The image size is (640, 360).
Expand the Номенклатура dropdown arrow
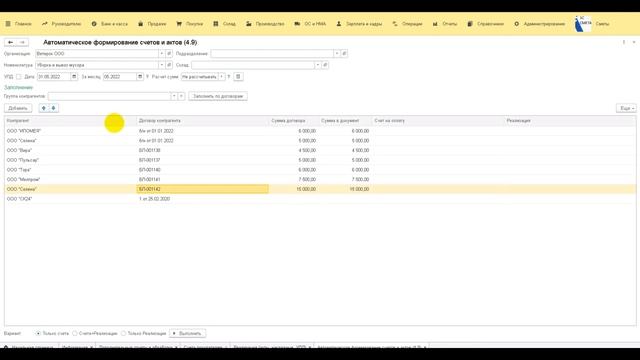coord(162,65)
